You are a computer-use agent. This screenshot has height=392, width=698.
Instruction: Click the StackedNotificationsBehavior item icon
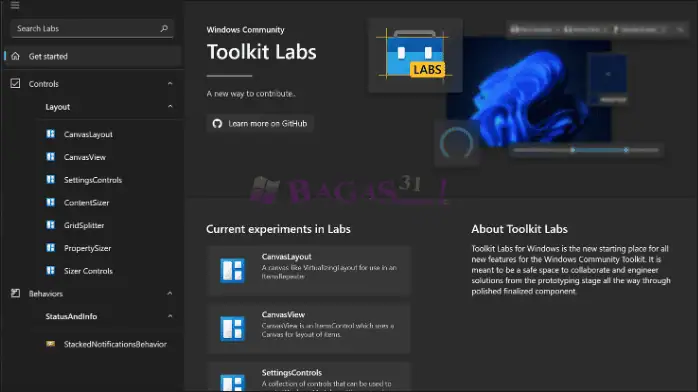51,344
